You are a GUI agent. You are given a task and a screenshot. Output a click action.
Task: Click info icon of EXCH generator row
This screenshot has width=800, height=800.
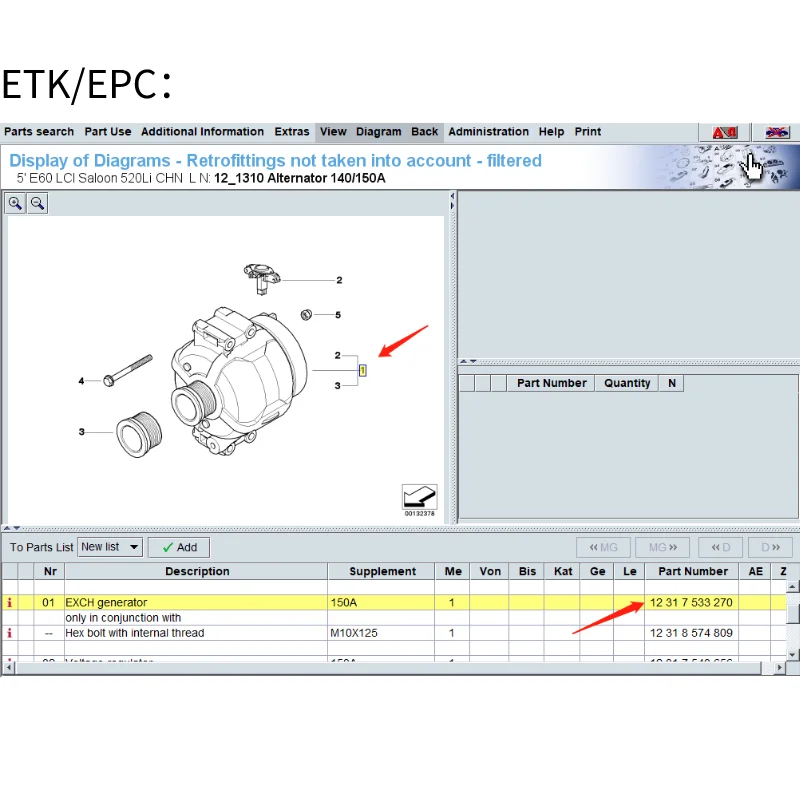(x=9, y=603)
